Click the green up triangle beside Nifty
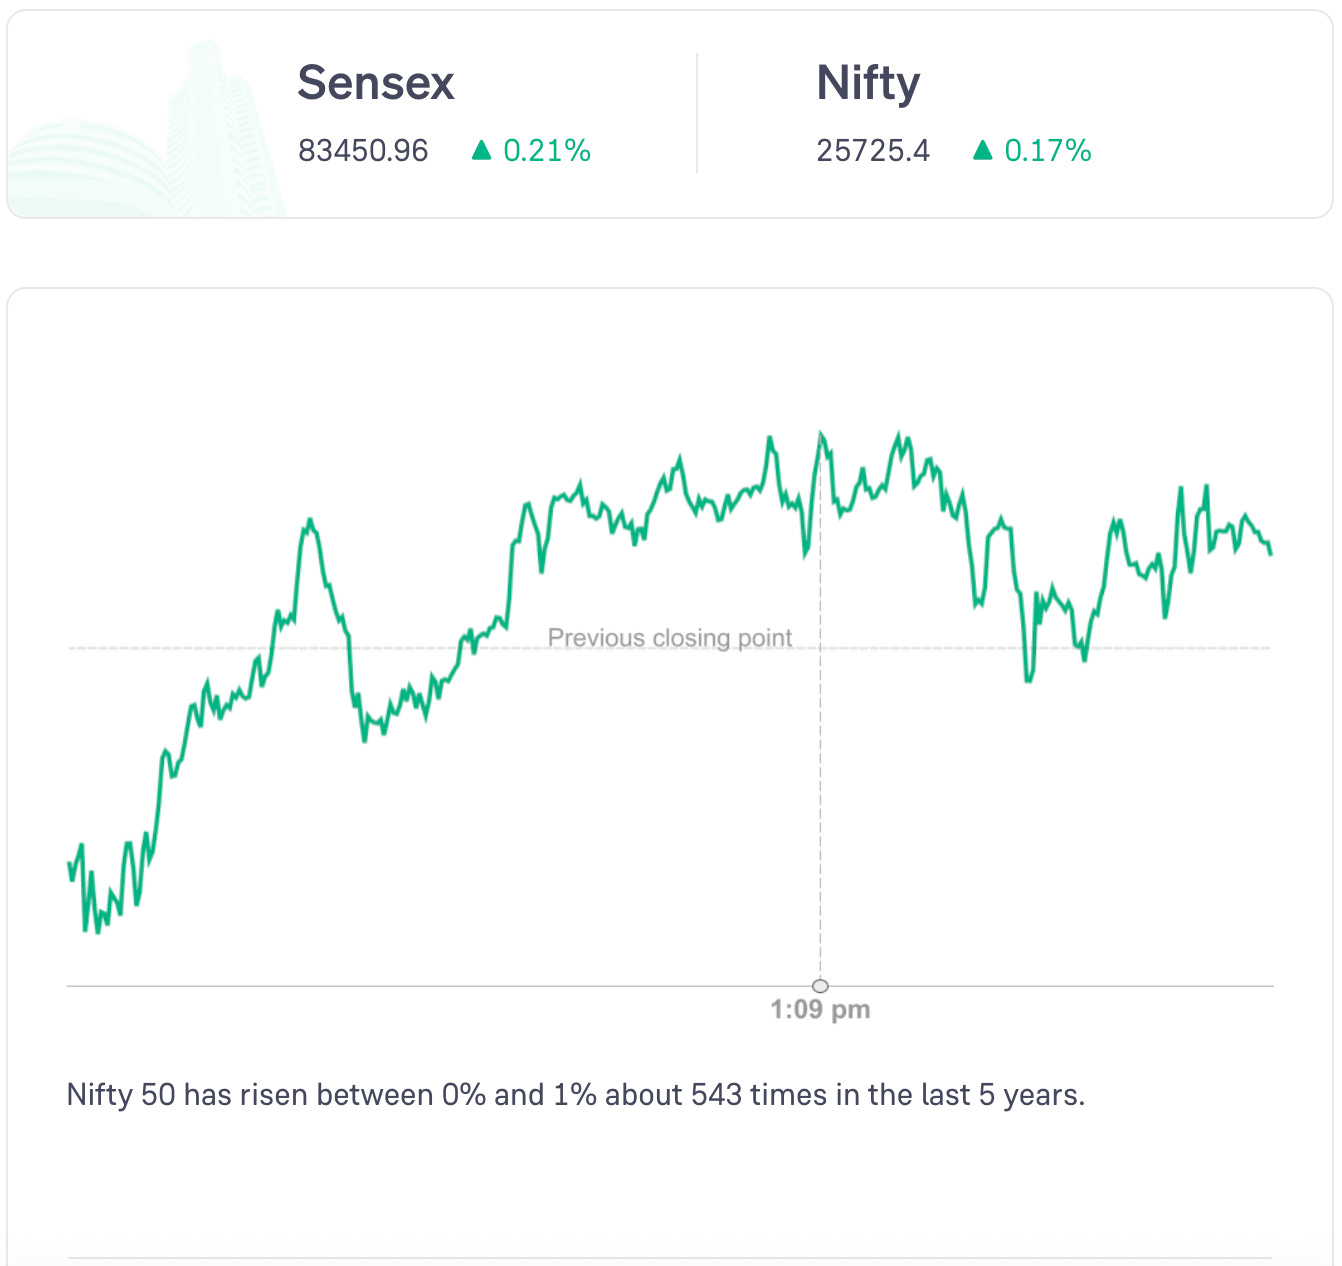This screenshot has width=1342, height=1266. coord(983,150)
